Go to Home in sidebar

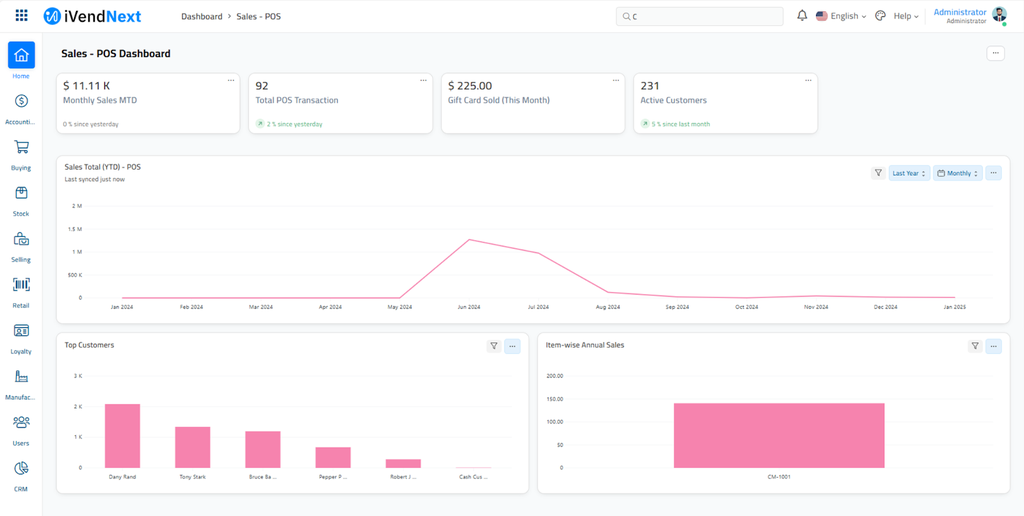[21, 55]
